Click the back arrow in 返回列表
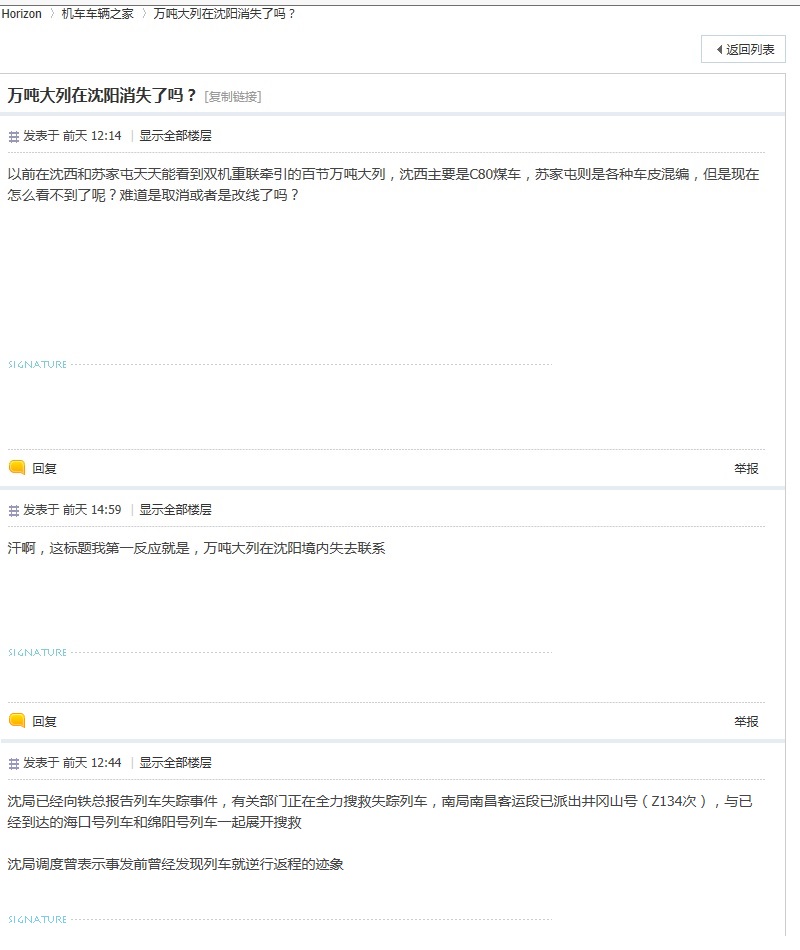The width and height of the screenshot is (800, 950). (x=719, y=49)
